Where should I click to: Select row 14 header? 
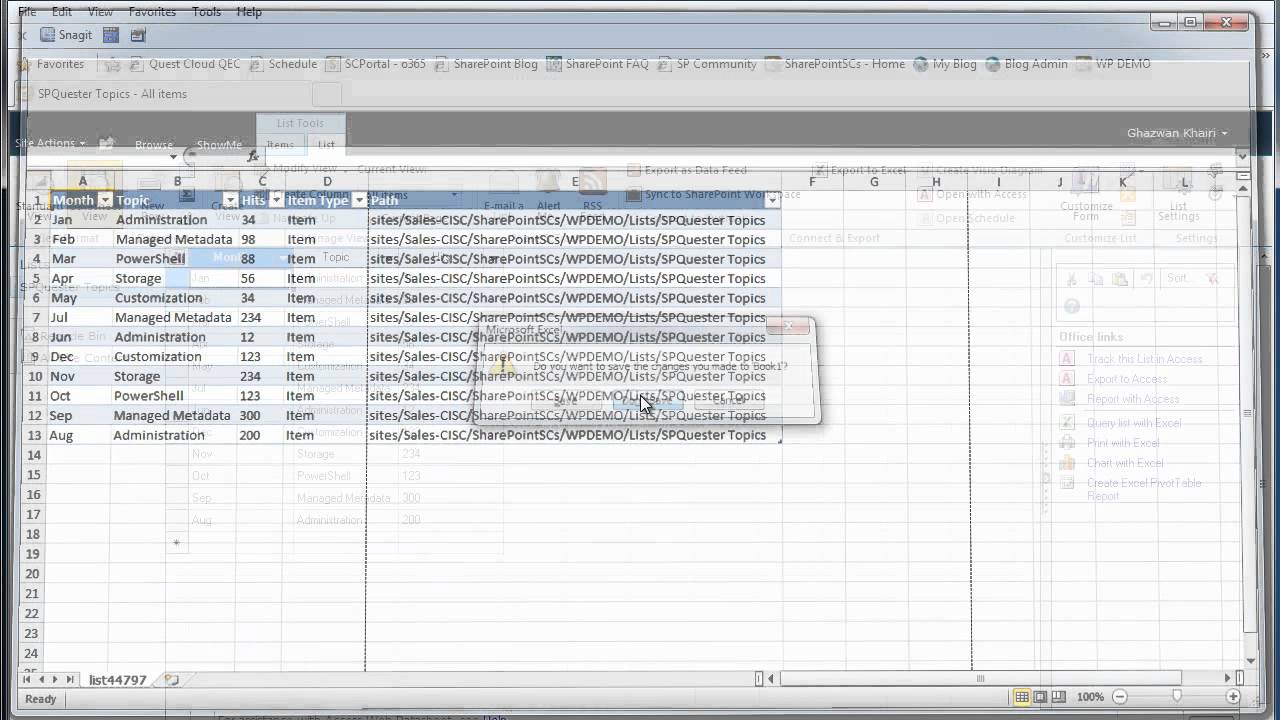click(x=35, y=454)
